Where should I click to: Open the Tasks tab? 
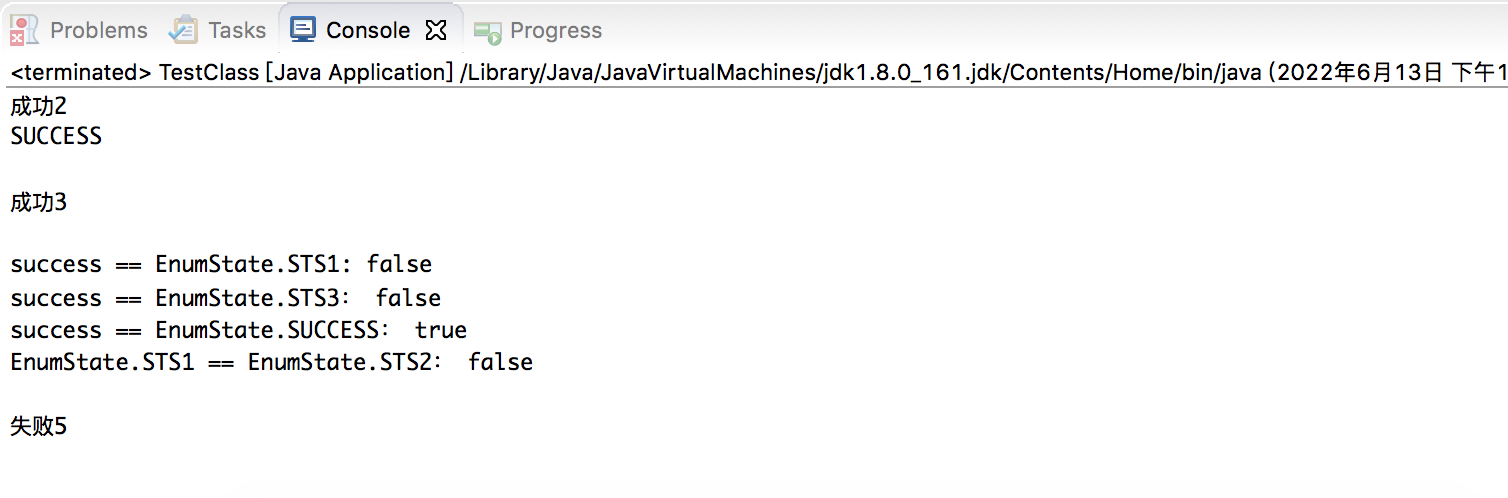tap(237, 30)
